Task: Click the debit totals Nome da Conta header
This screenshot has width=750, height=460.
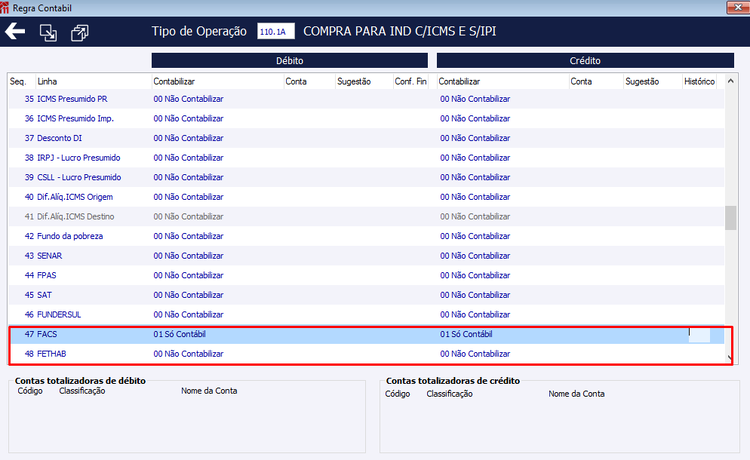Action: [209, 391]
